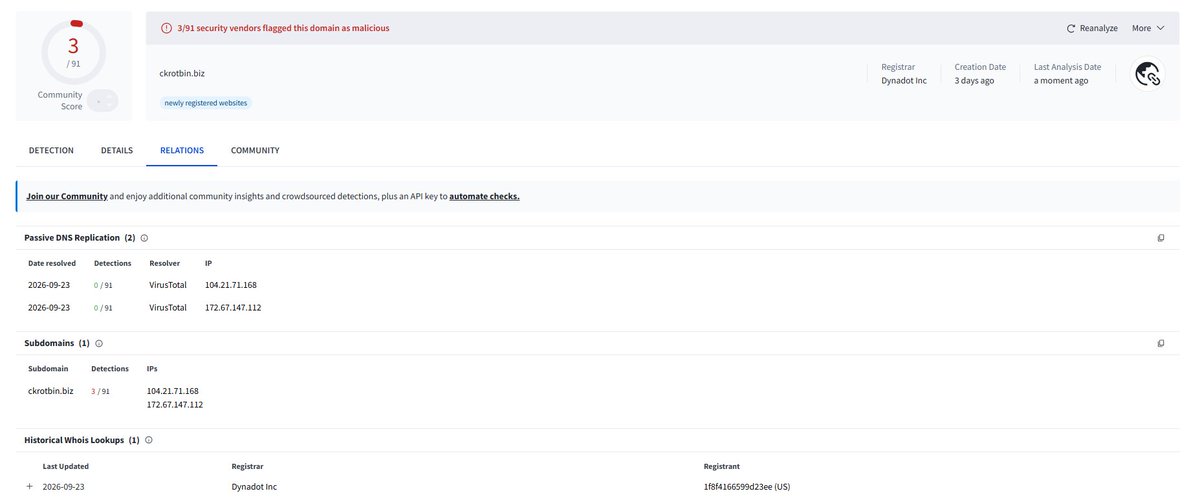Click the 3/91 detection score circle

tap(73, 53)
